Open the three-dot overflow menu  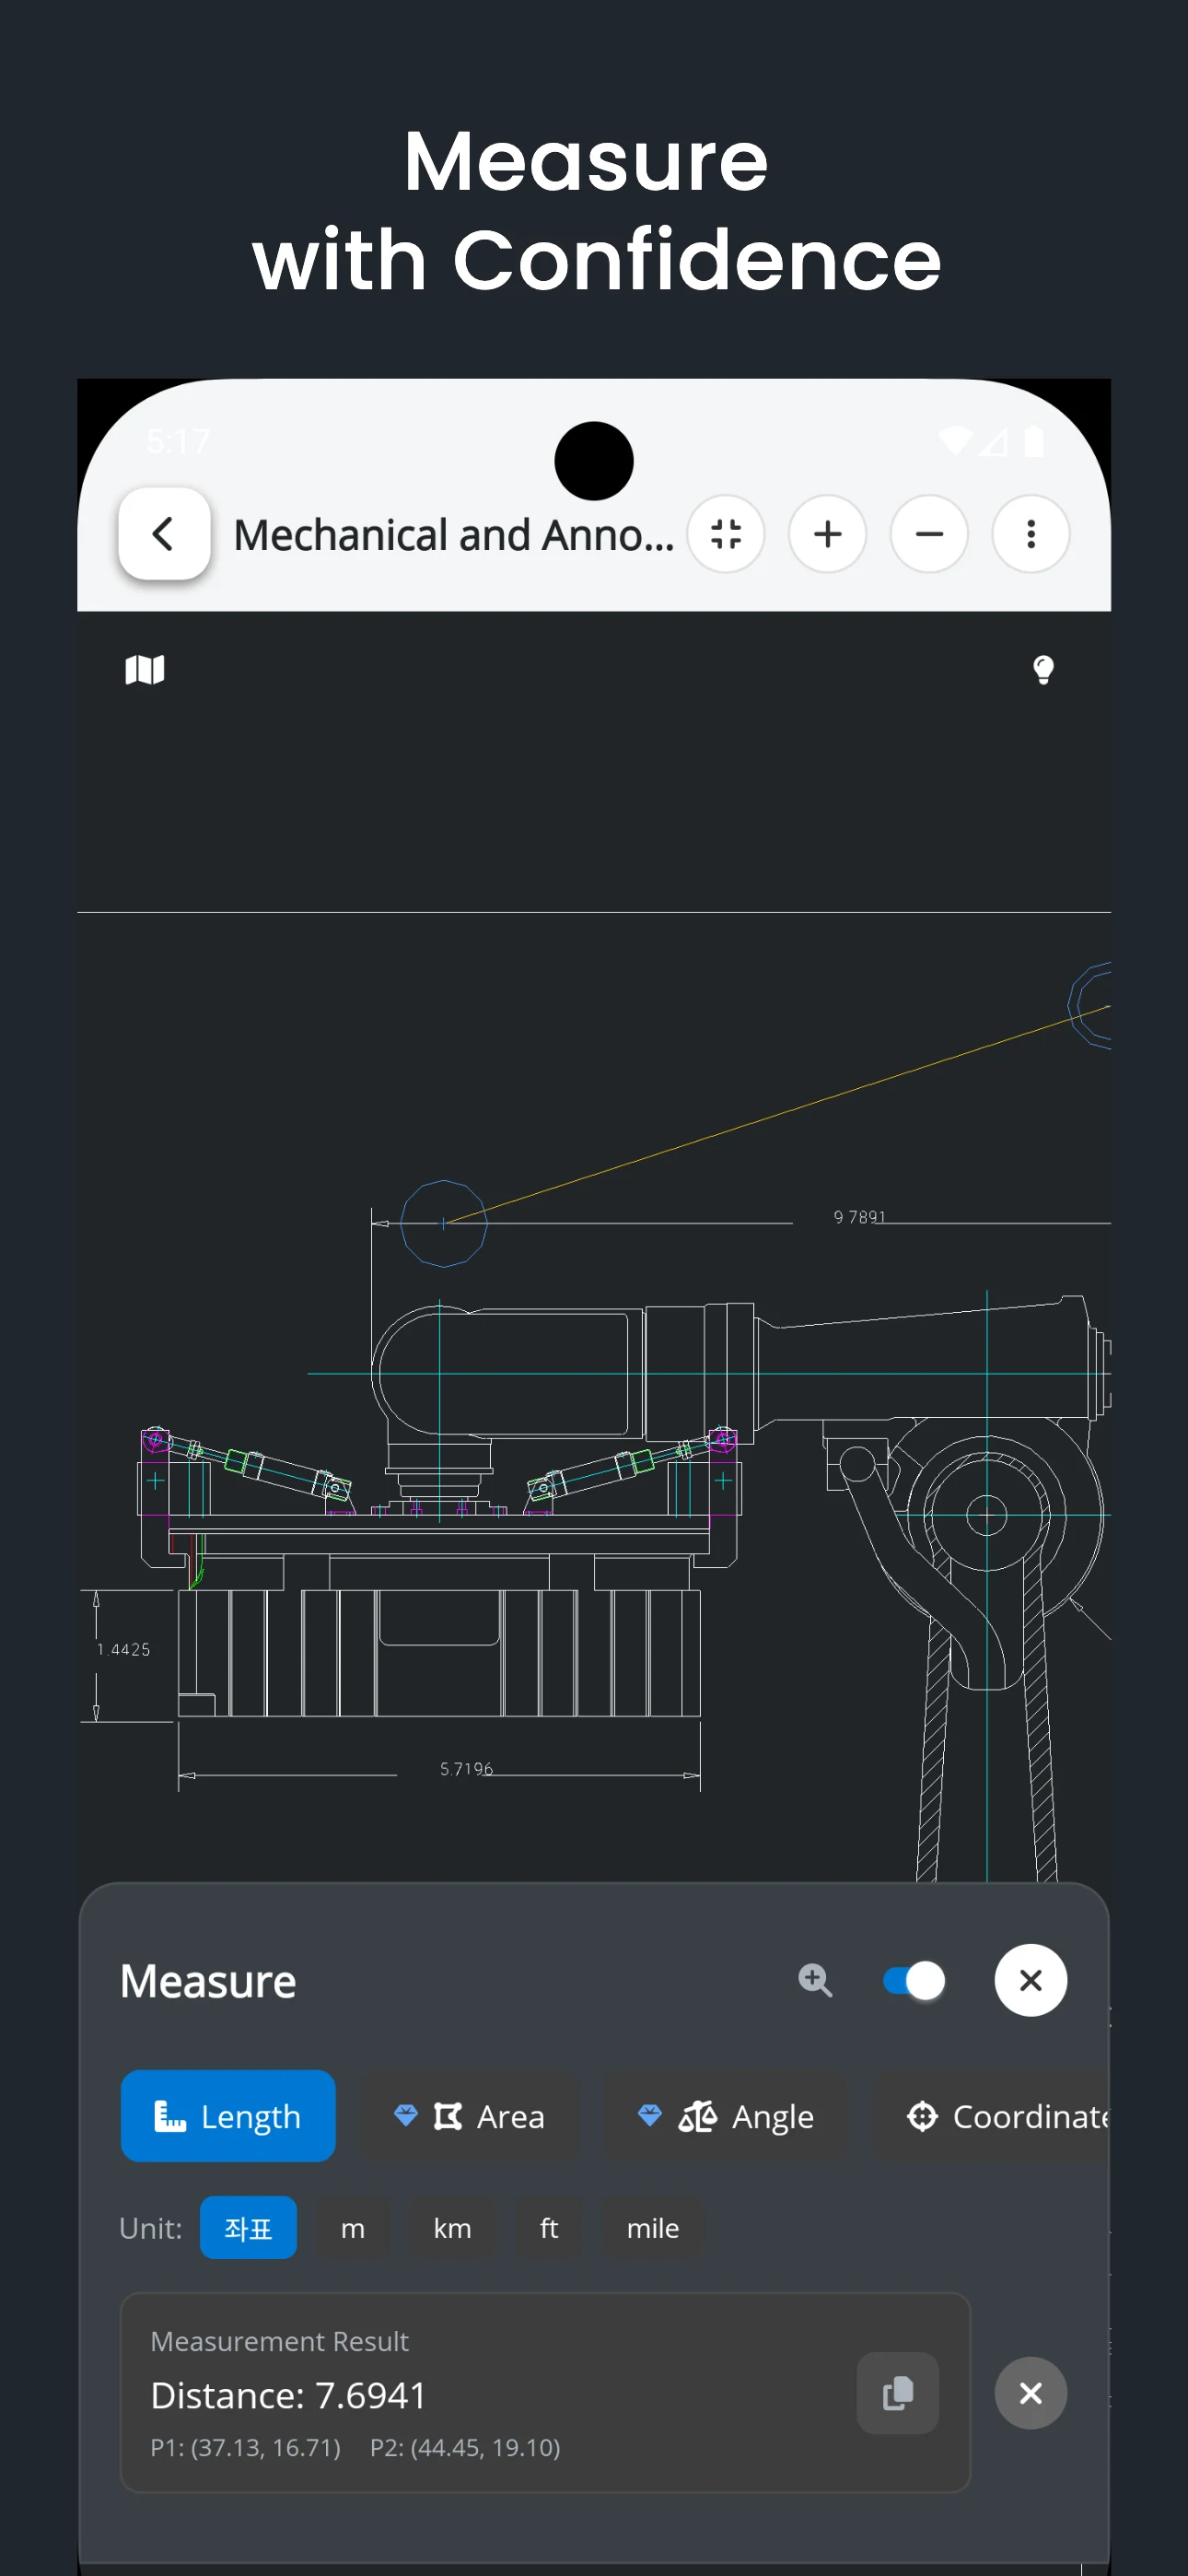[x=1031, y=534]
